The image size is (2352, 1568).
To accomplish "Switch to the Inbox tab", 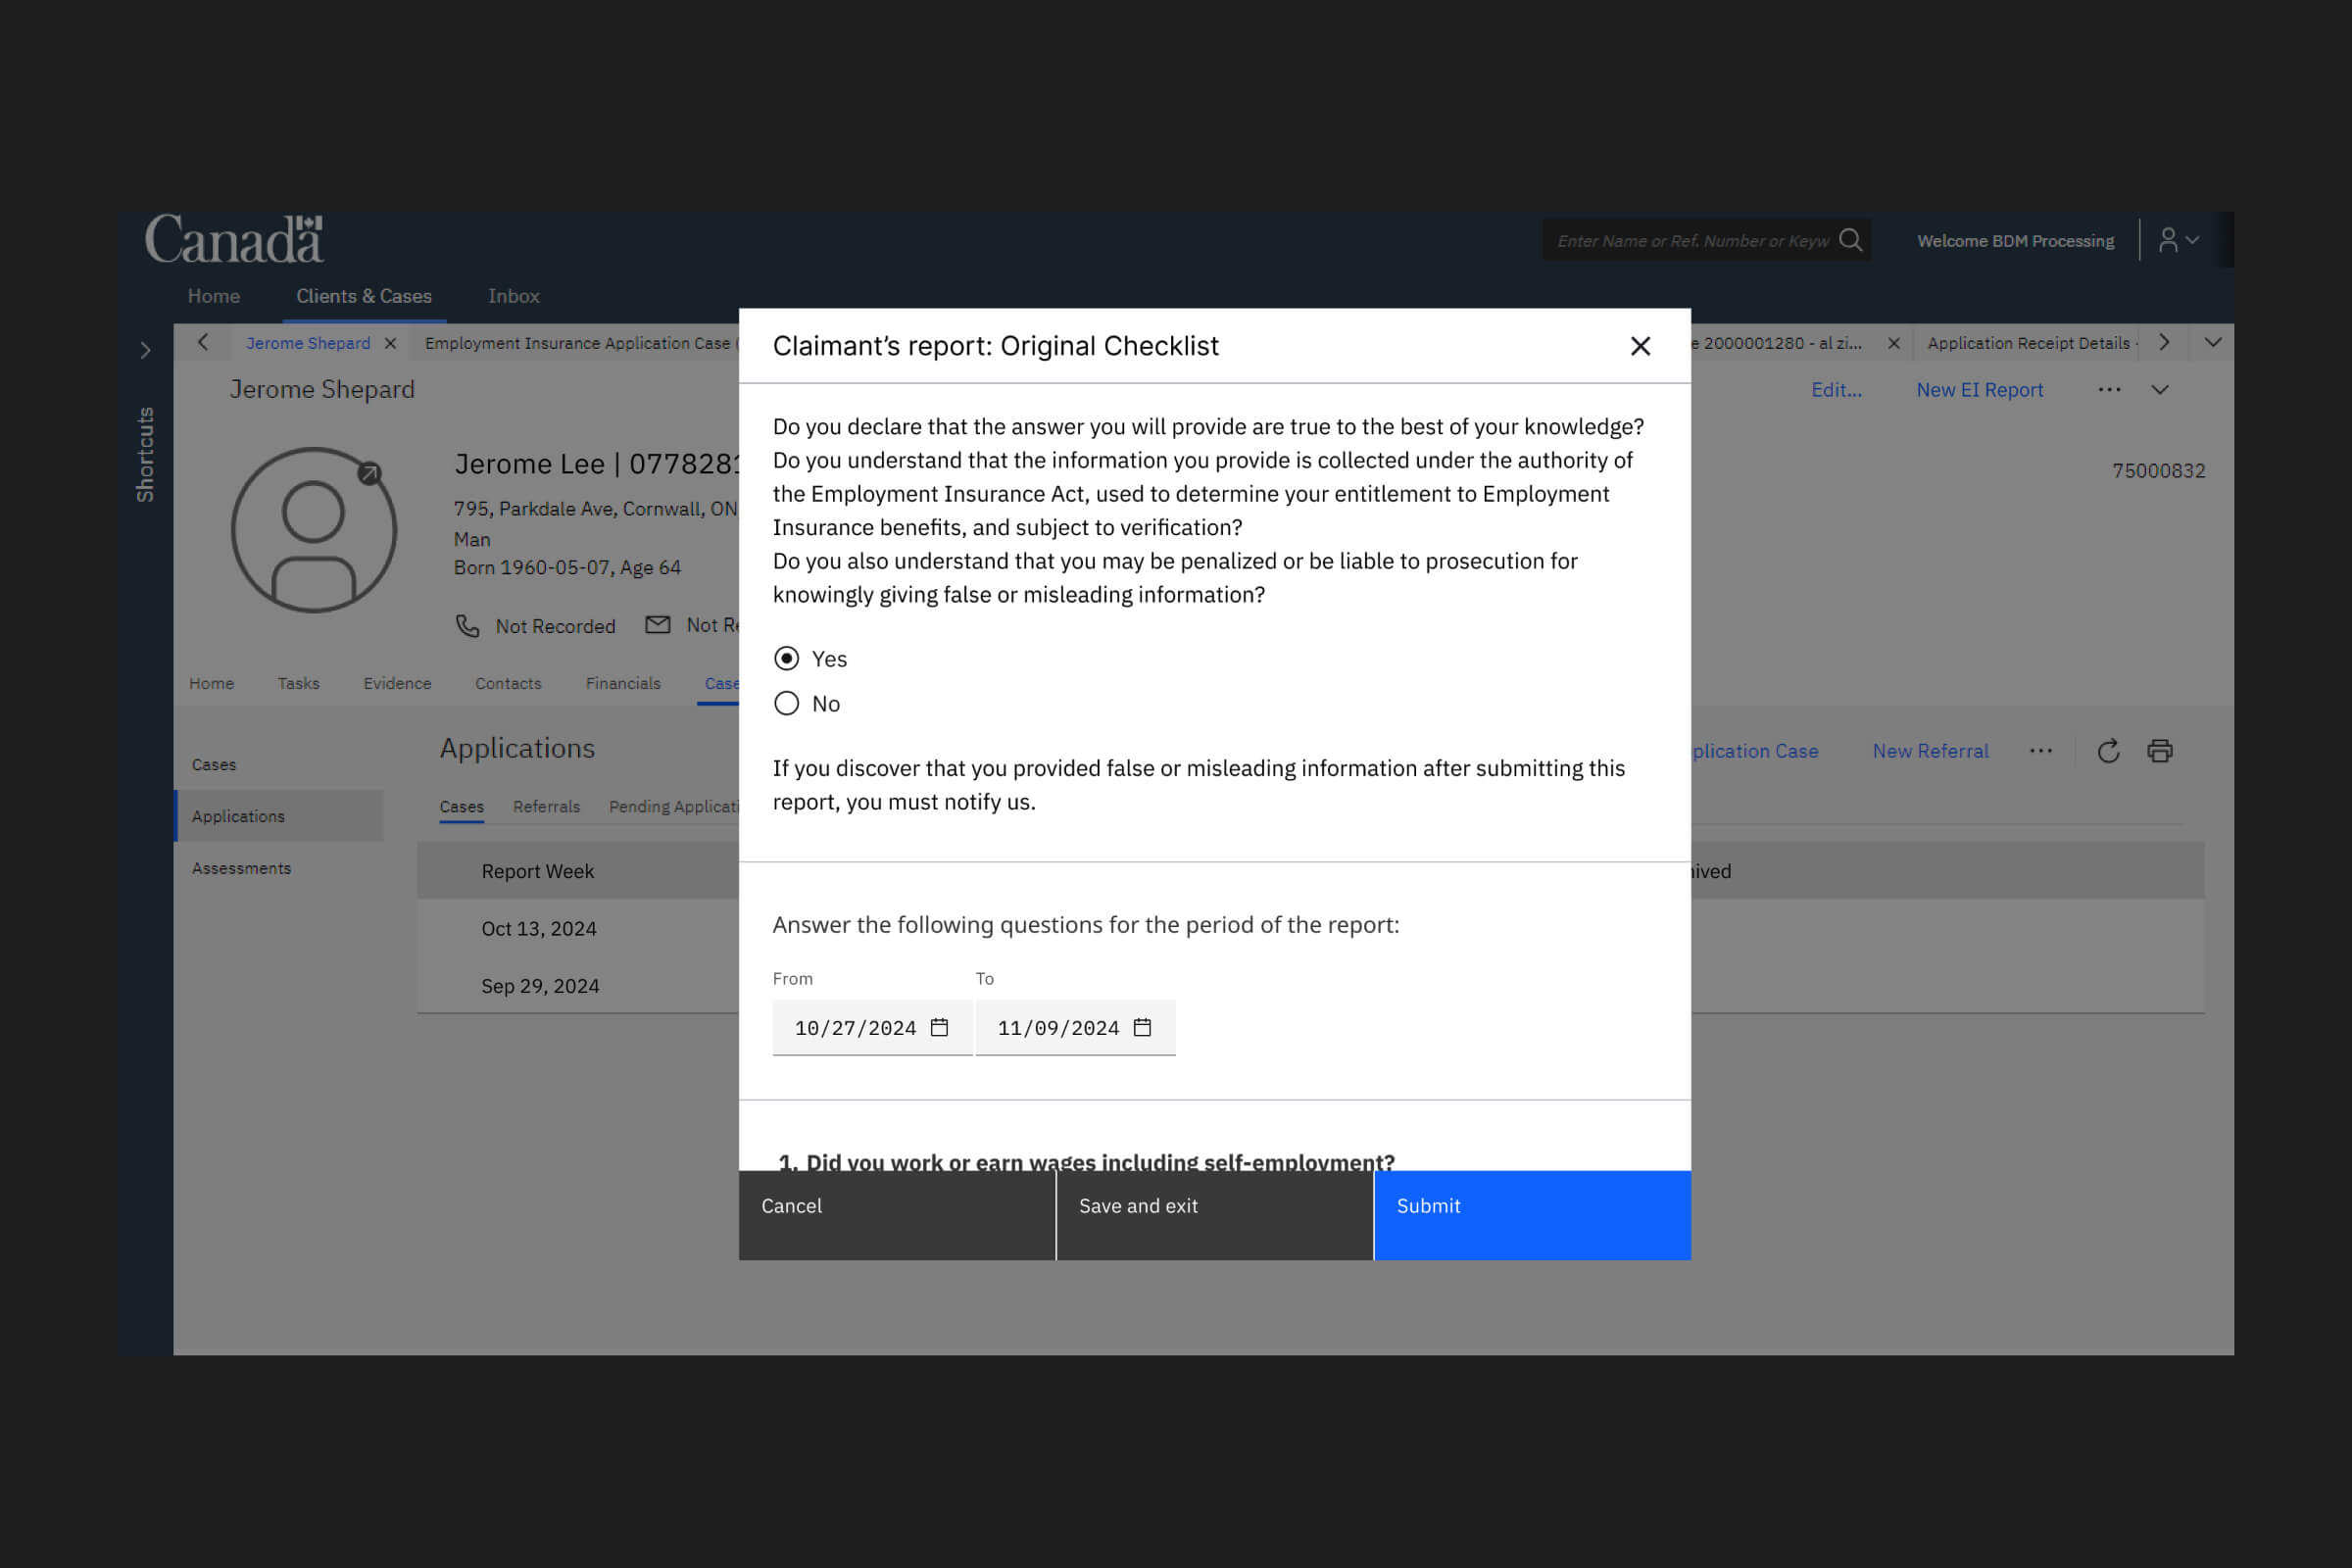I will 513,296.
